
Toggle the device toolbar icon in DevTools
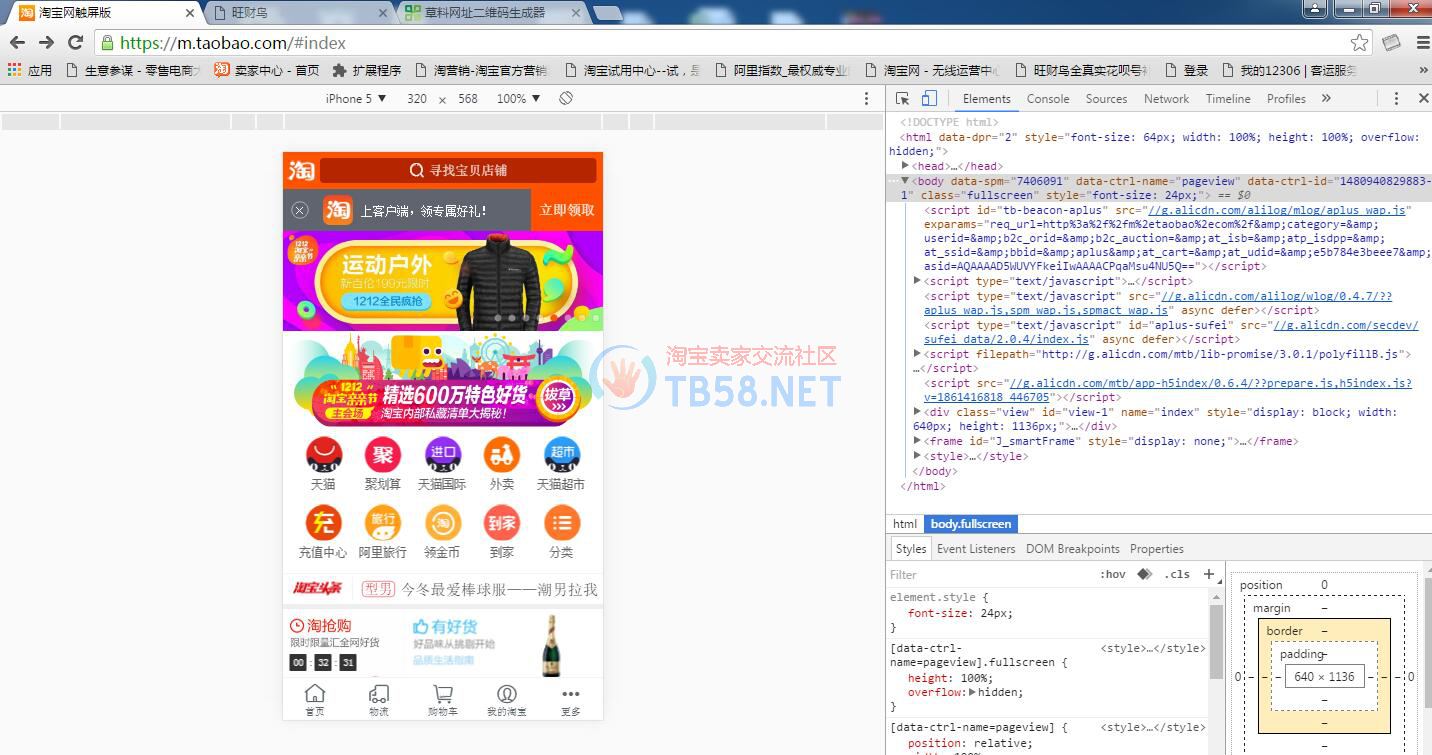coord(929,98)
